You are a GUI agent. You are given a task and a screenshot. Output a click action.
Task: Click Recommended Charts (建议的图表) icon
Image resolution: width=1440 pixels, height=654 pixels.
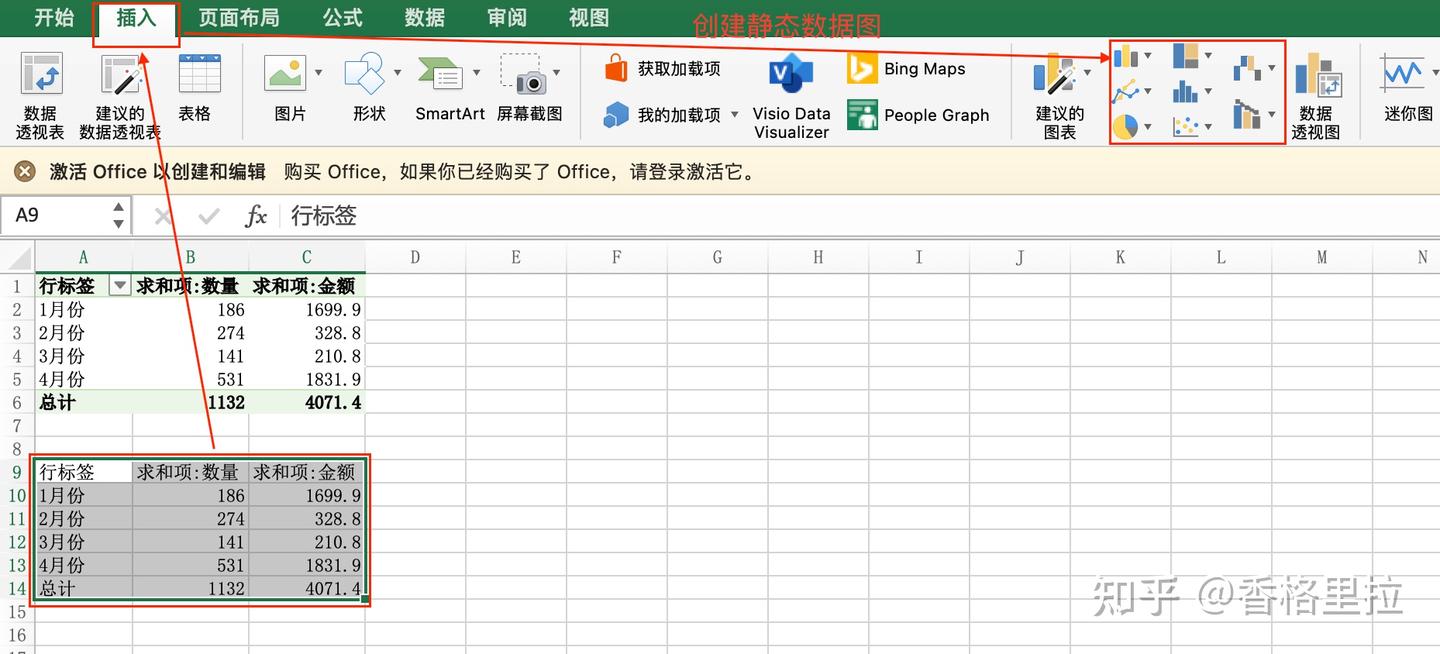pos(1053,75)
